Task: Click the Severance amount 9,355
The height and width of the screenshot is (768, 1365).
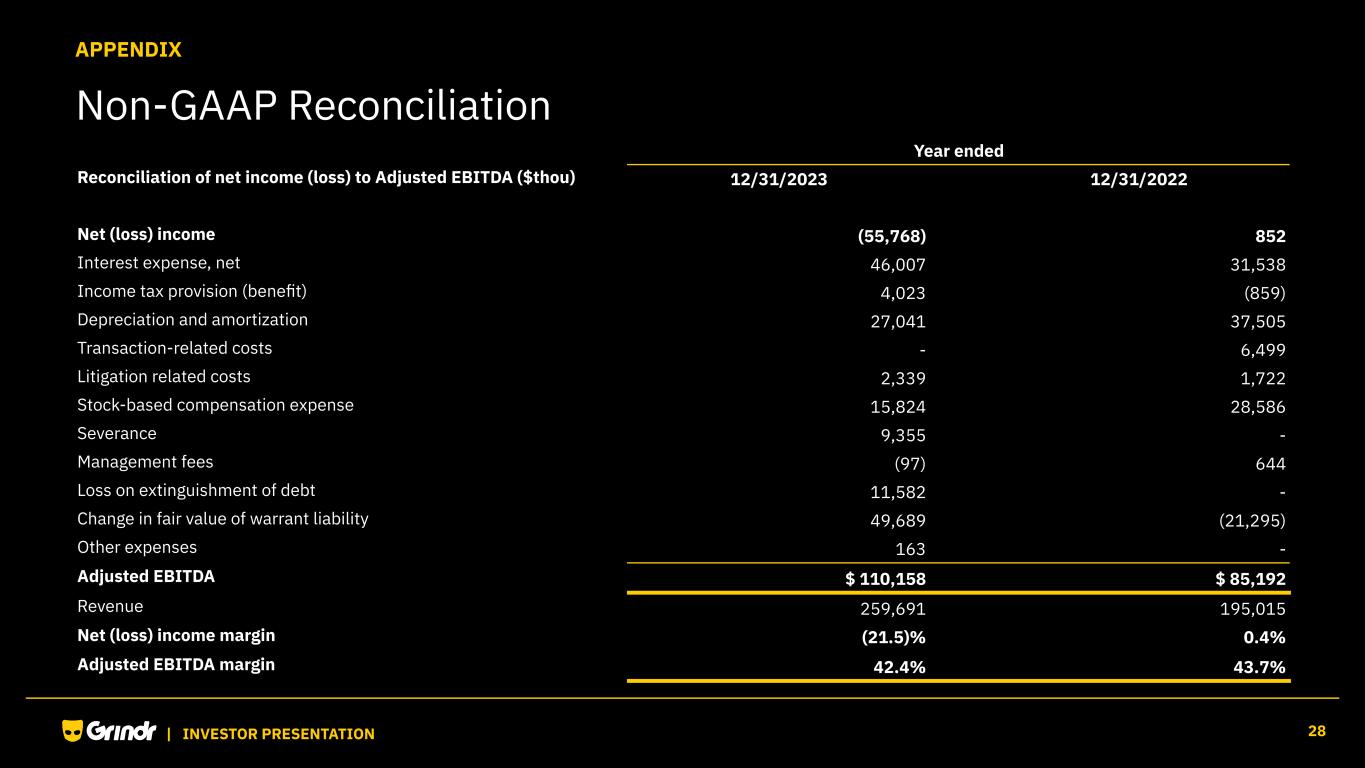Action: [899, 435]
